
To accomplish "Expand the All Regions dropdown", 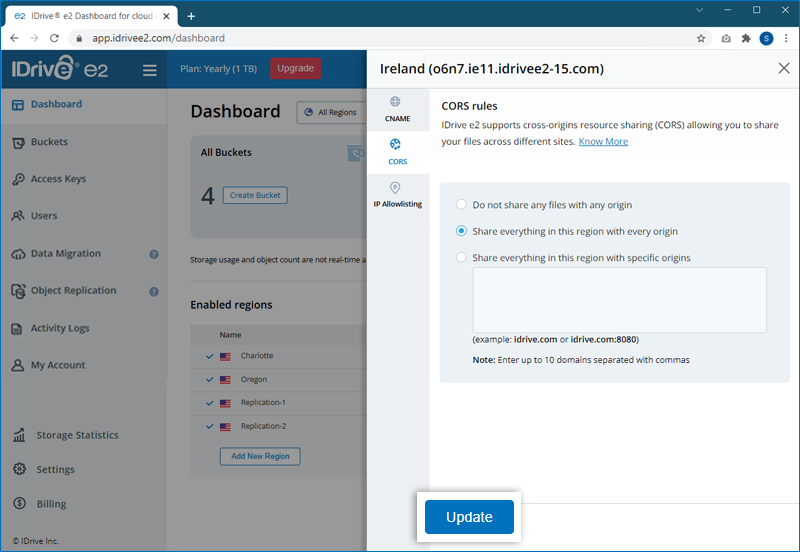I will pos(331,112).
